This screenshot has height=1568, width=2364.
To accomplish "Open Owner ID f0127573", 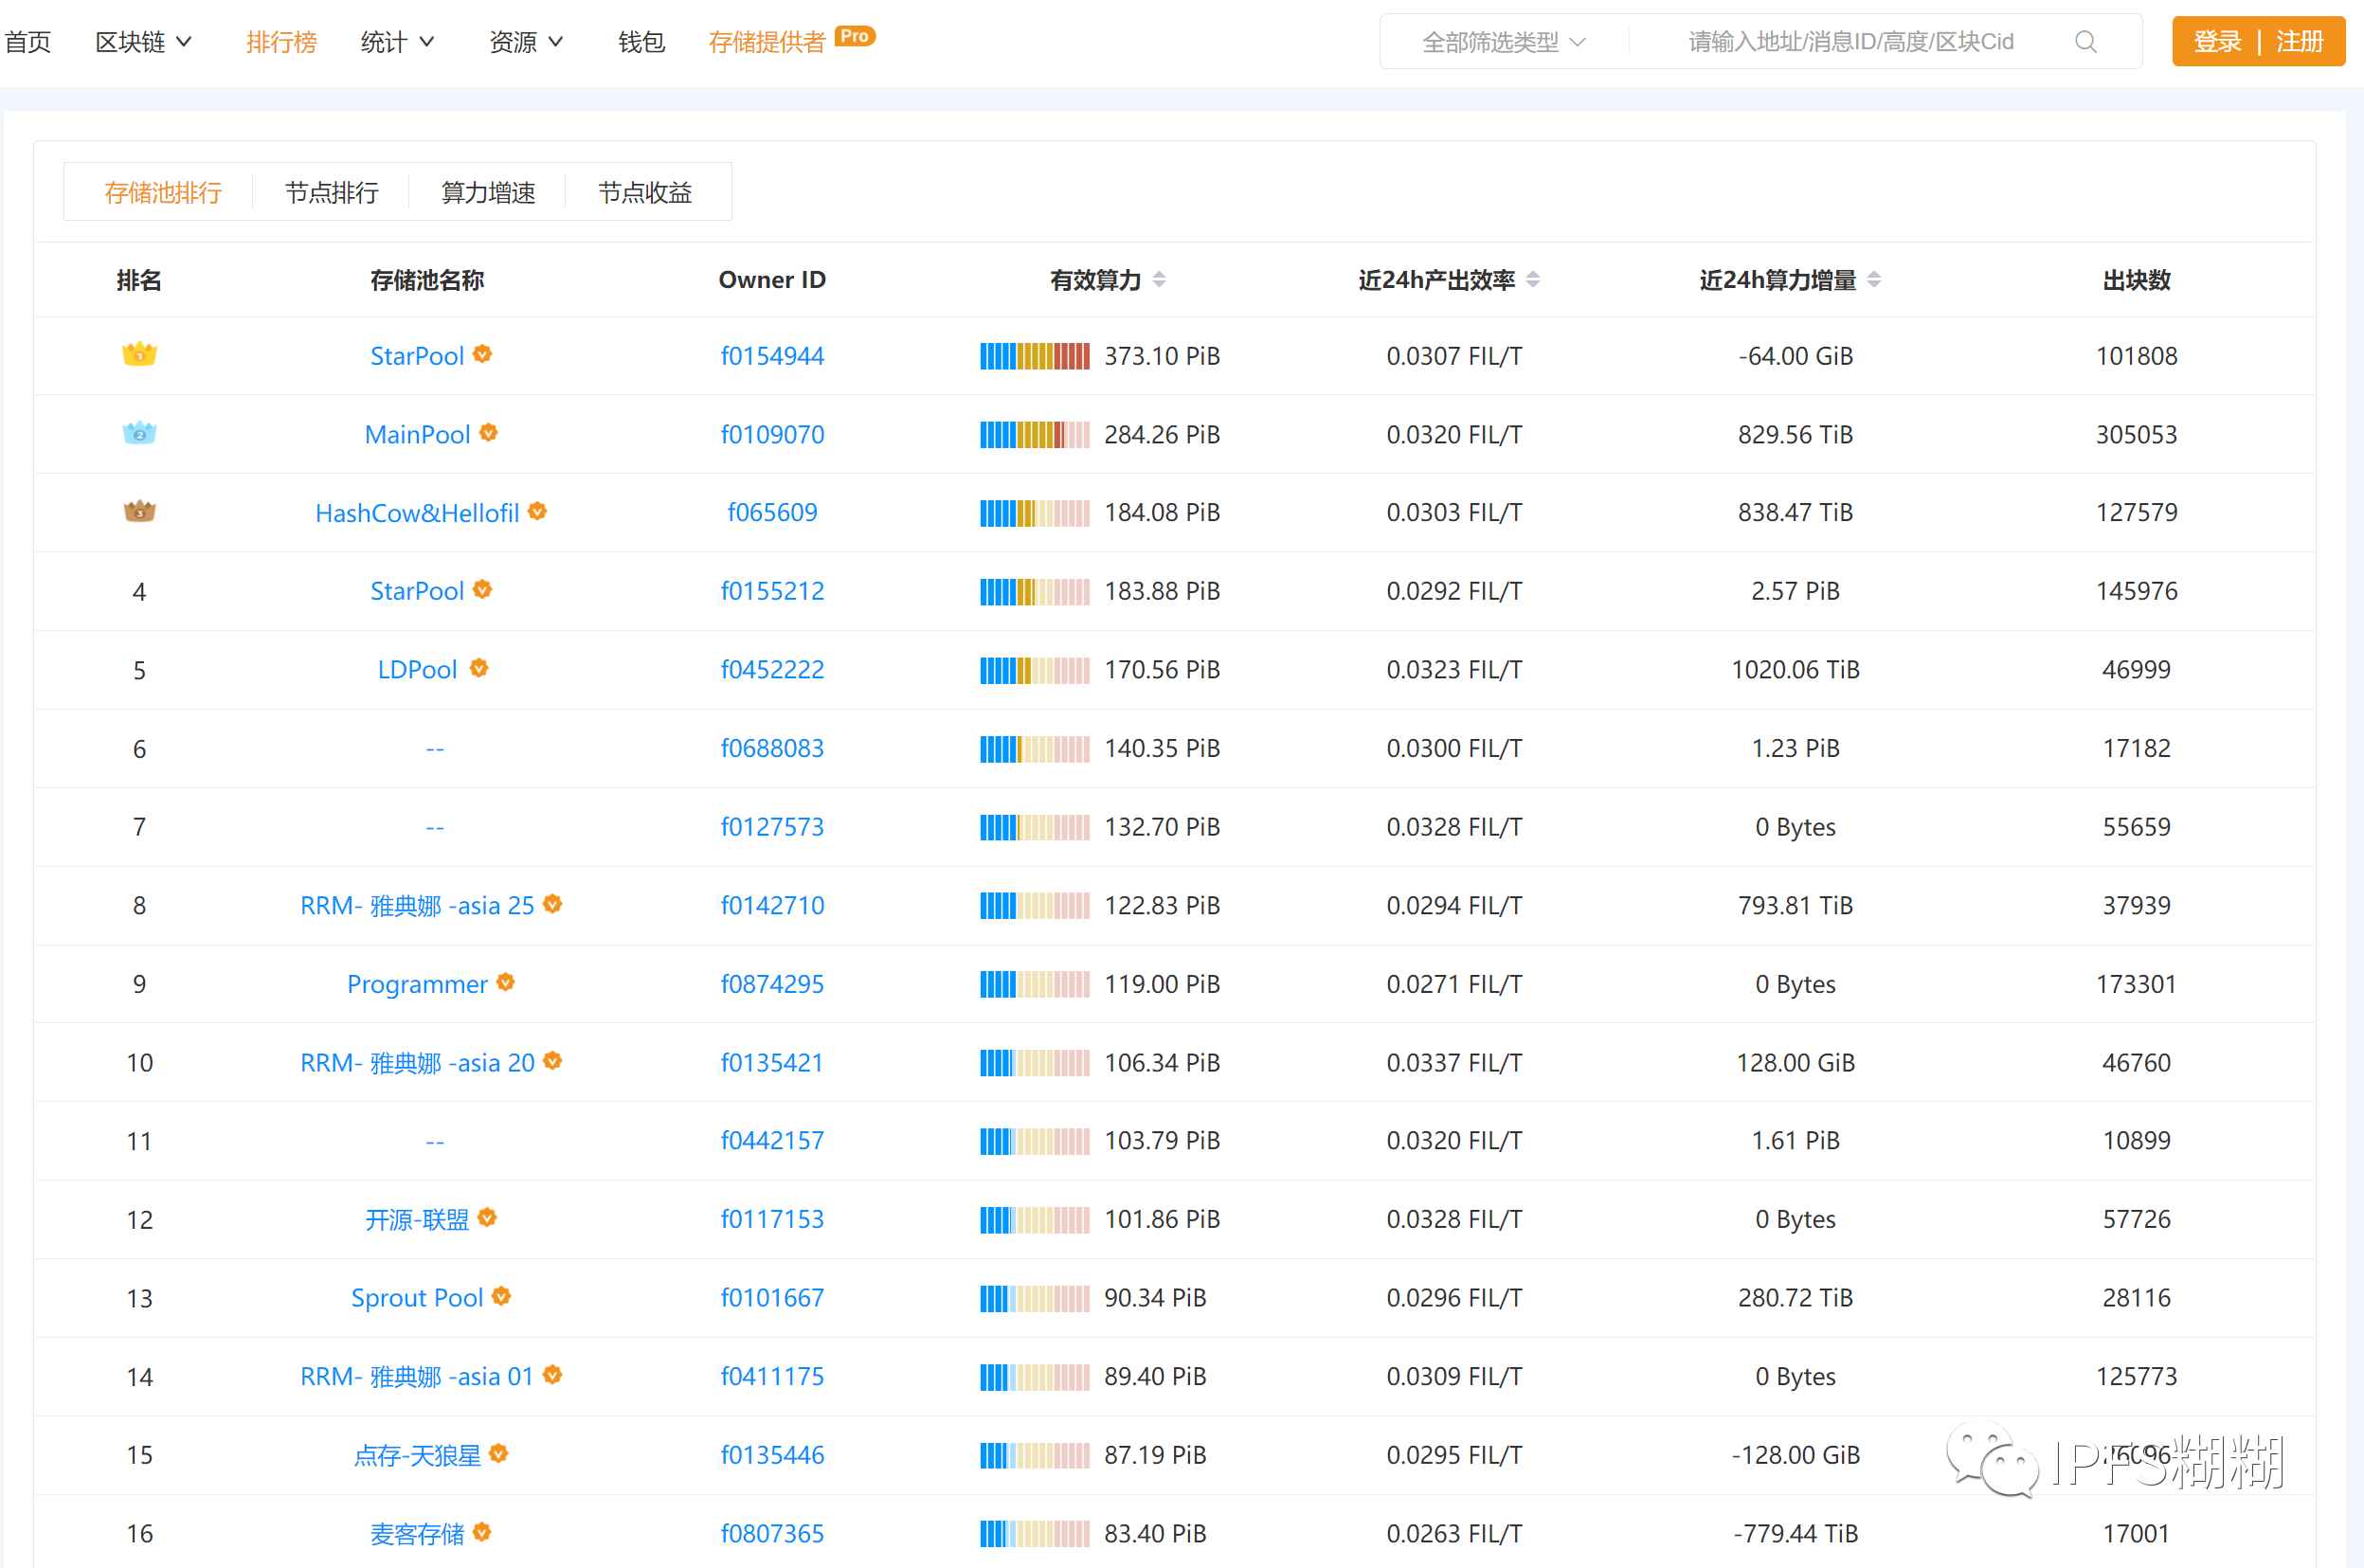I will tap(772, 827).
